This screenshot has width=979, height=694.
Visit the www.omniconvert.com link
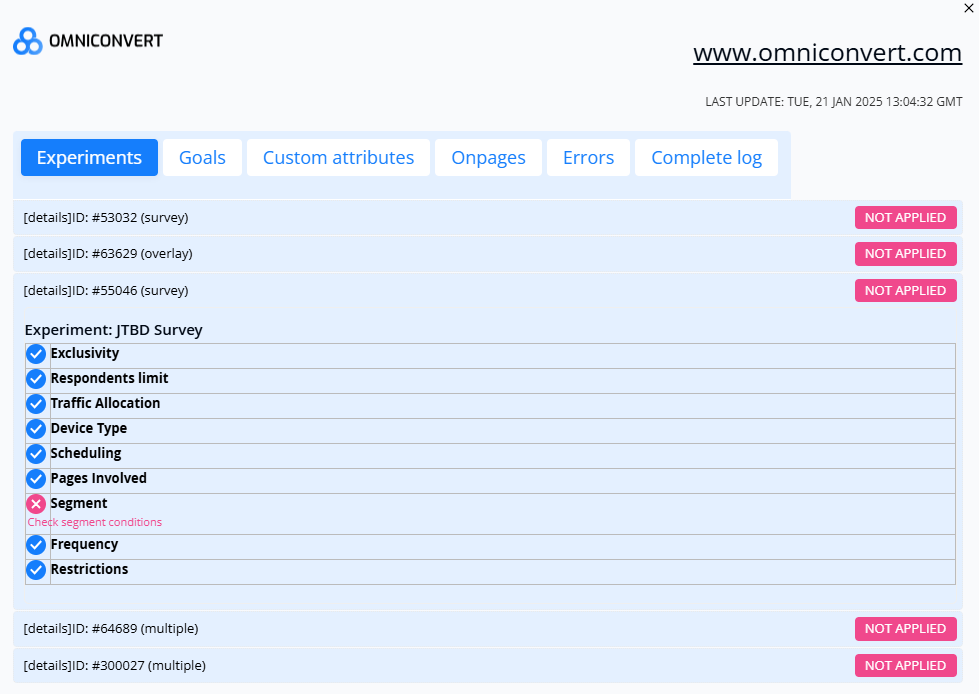point(827,53)
